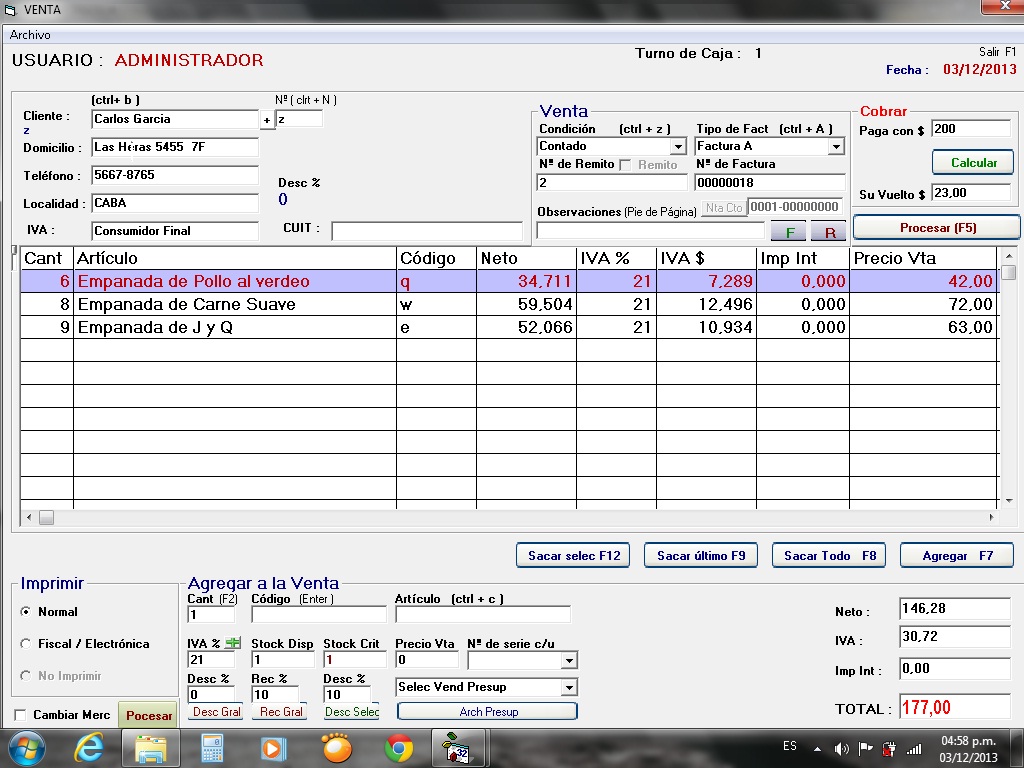
Task: Click the Precio Vta column header
Action: click(x=923, y=258)
